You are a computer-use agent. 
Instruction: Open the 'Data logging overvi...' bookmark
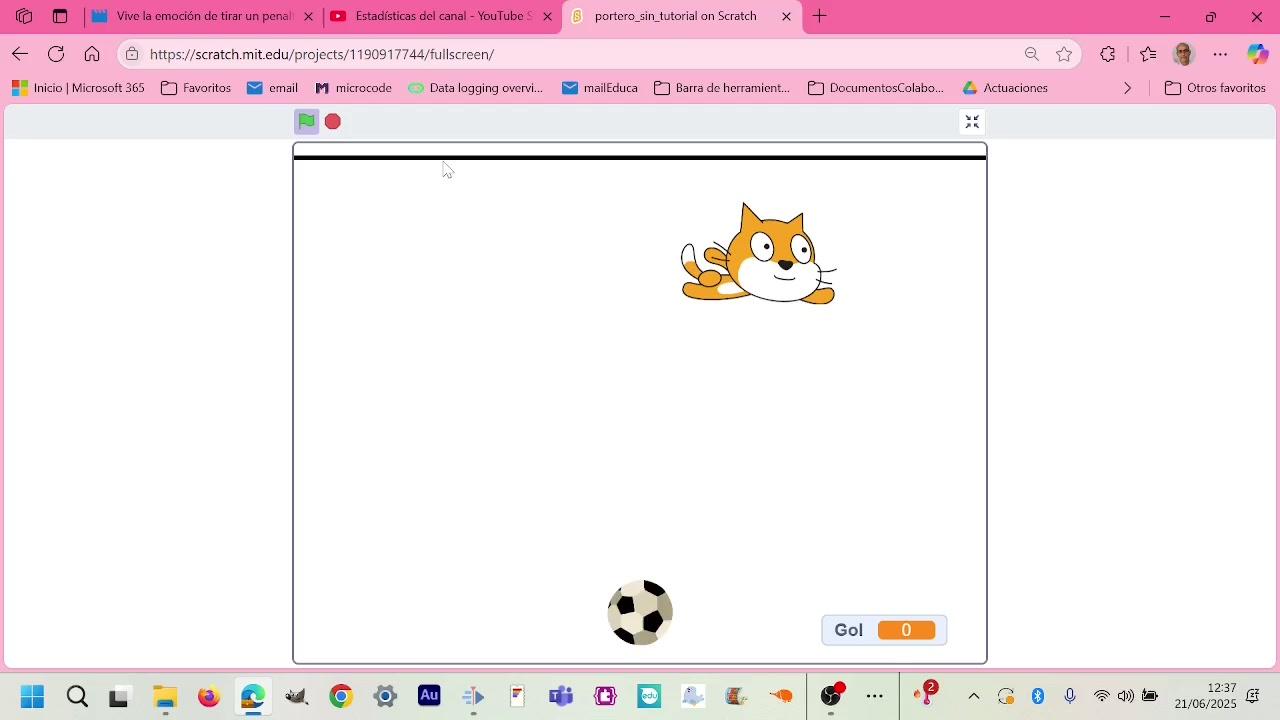point(475,88)
